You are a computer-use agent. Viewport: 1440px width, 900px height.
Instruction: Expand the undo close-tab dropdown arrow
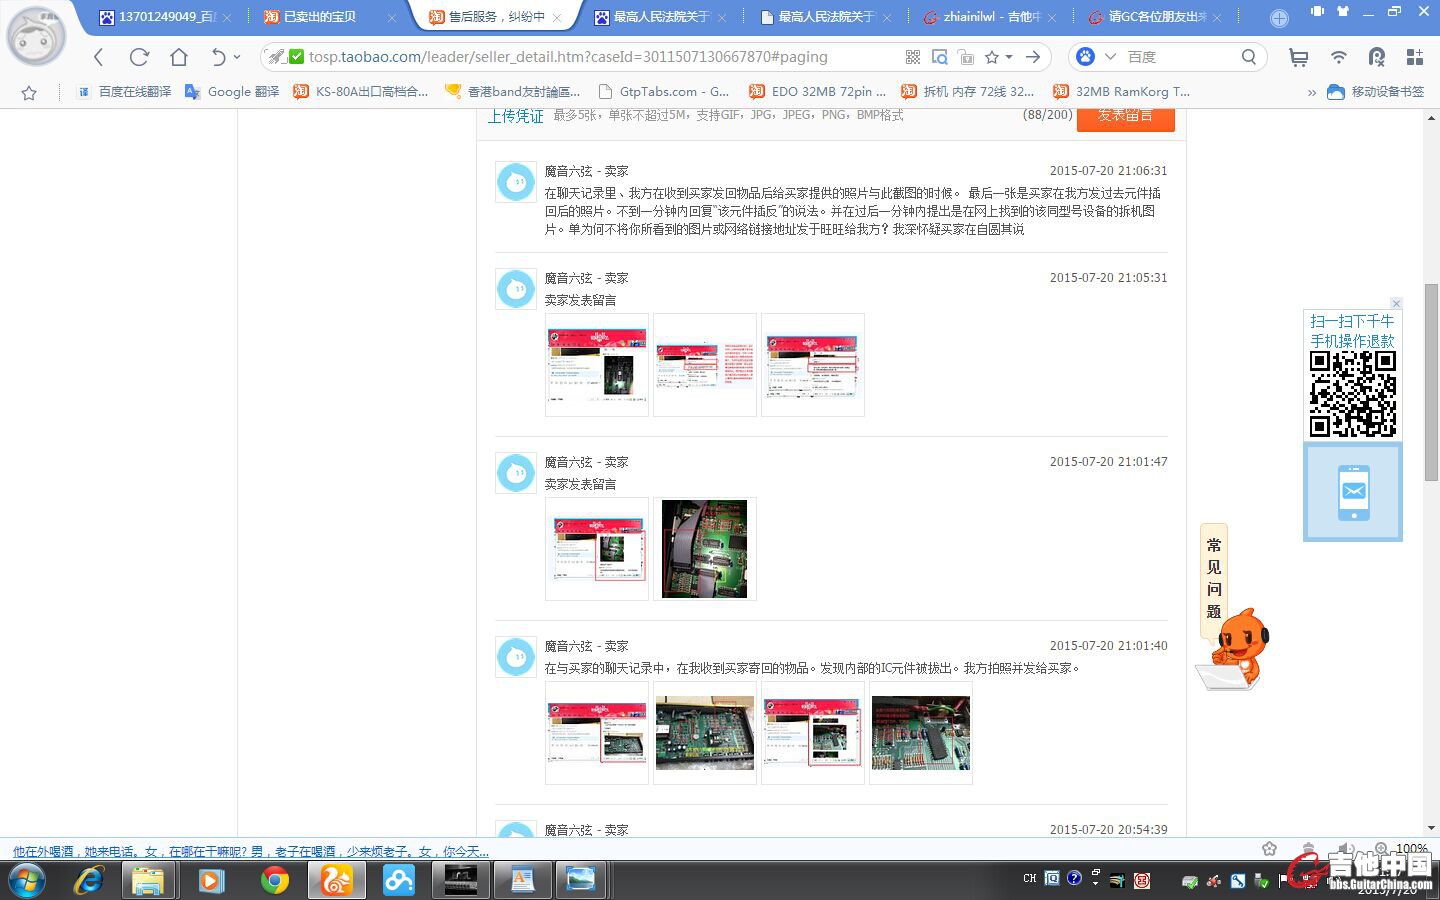pos(237,57)
